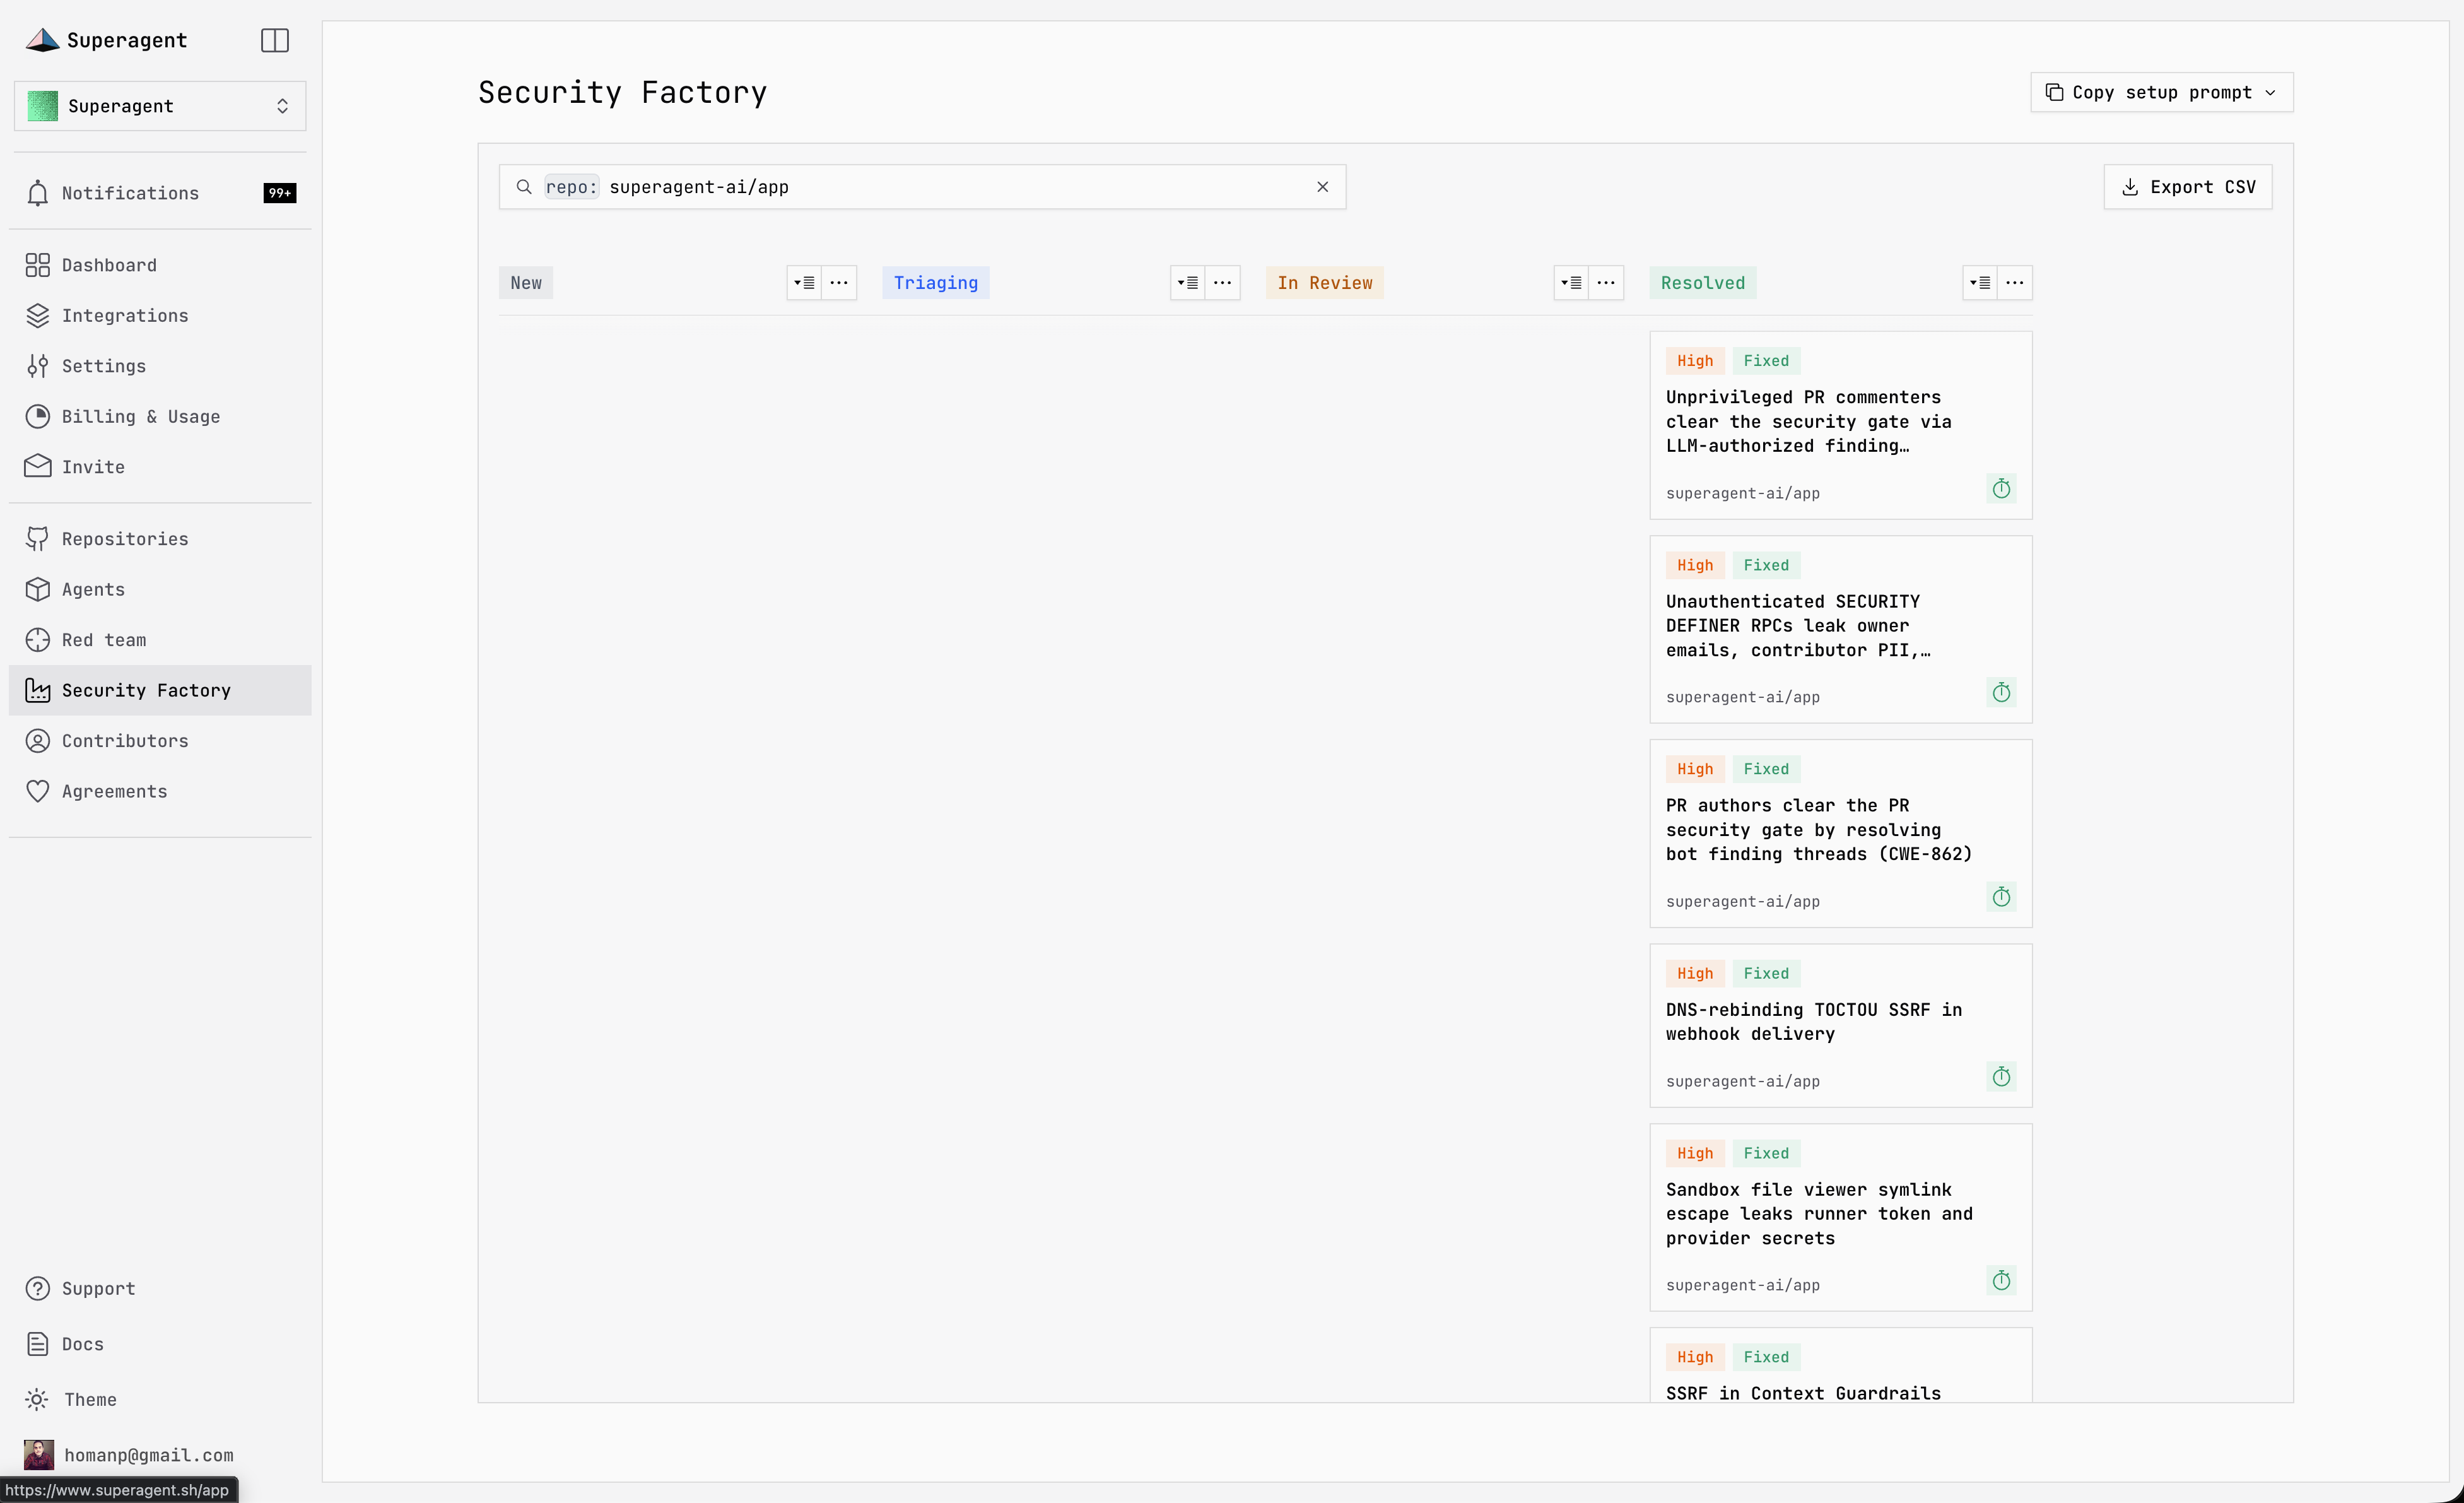
Task: Click the In Review column label
Action: (1324, 283)
